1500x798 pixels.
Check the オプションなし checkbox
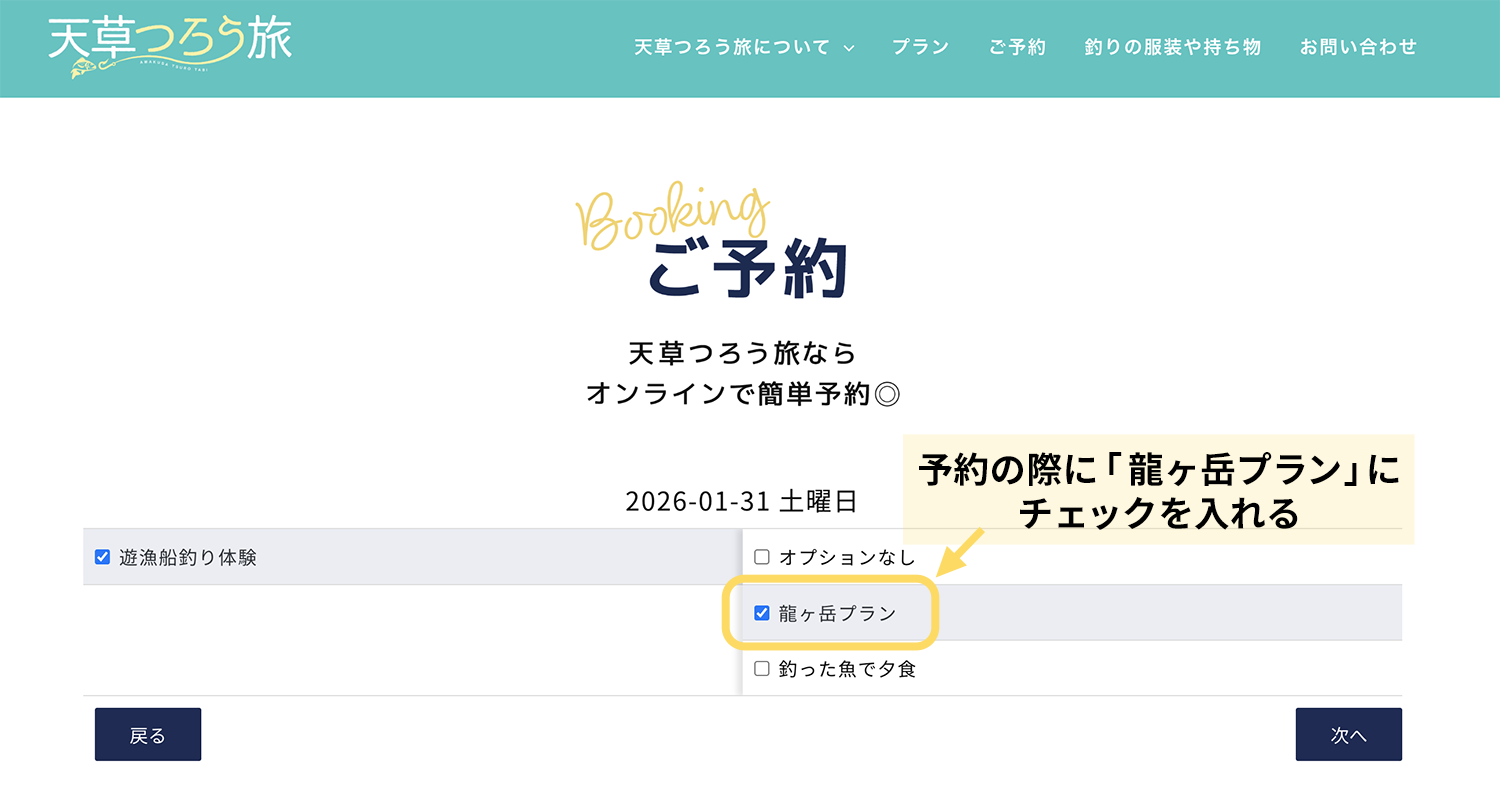[762, 557]
